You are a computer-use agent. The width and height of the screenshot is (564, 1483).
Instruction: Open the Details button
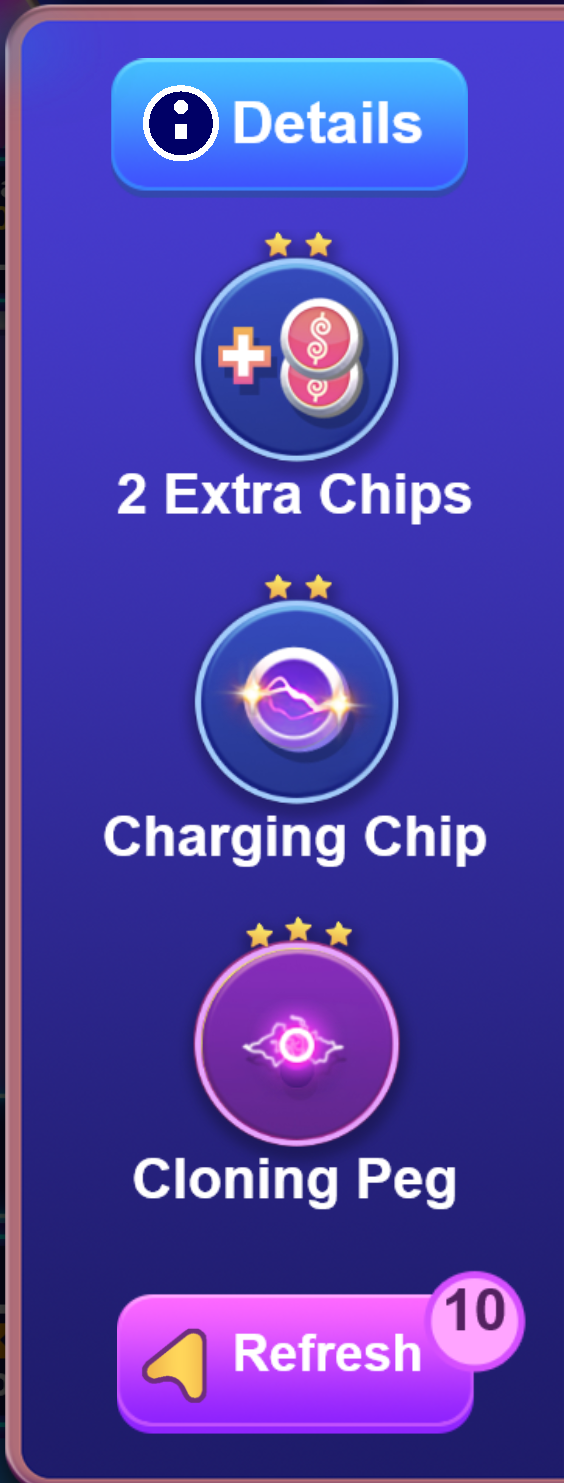click(x=289, y=124)
